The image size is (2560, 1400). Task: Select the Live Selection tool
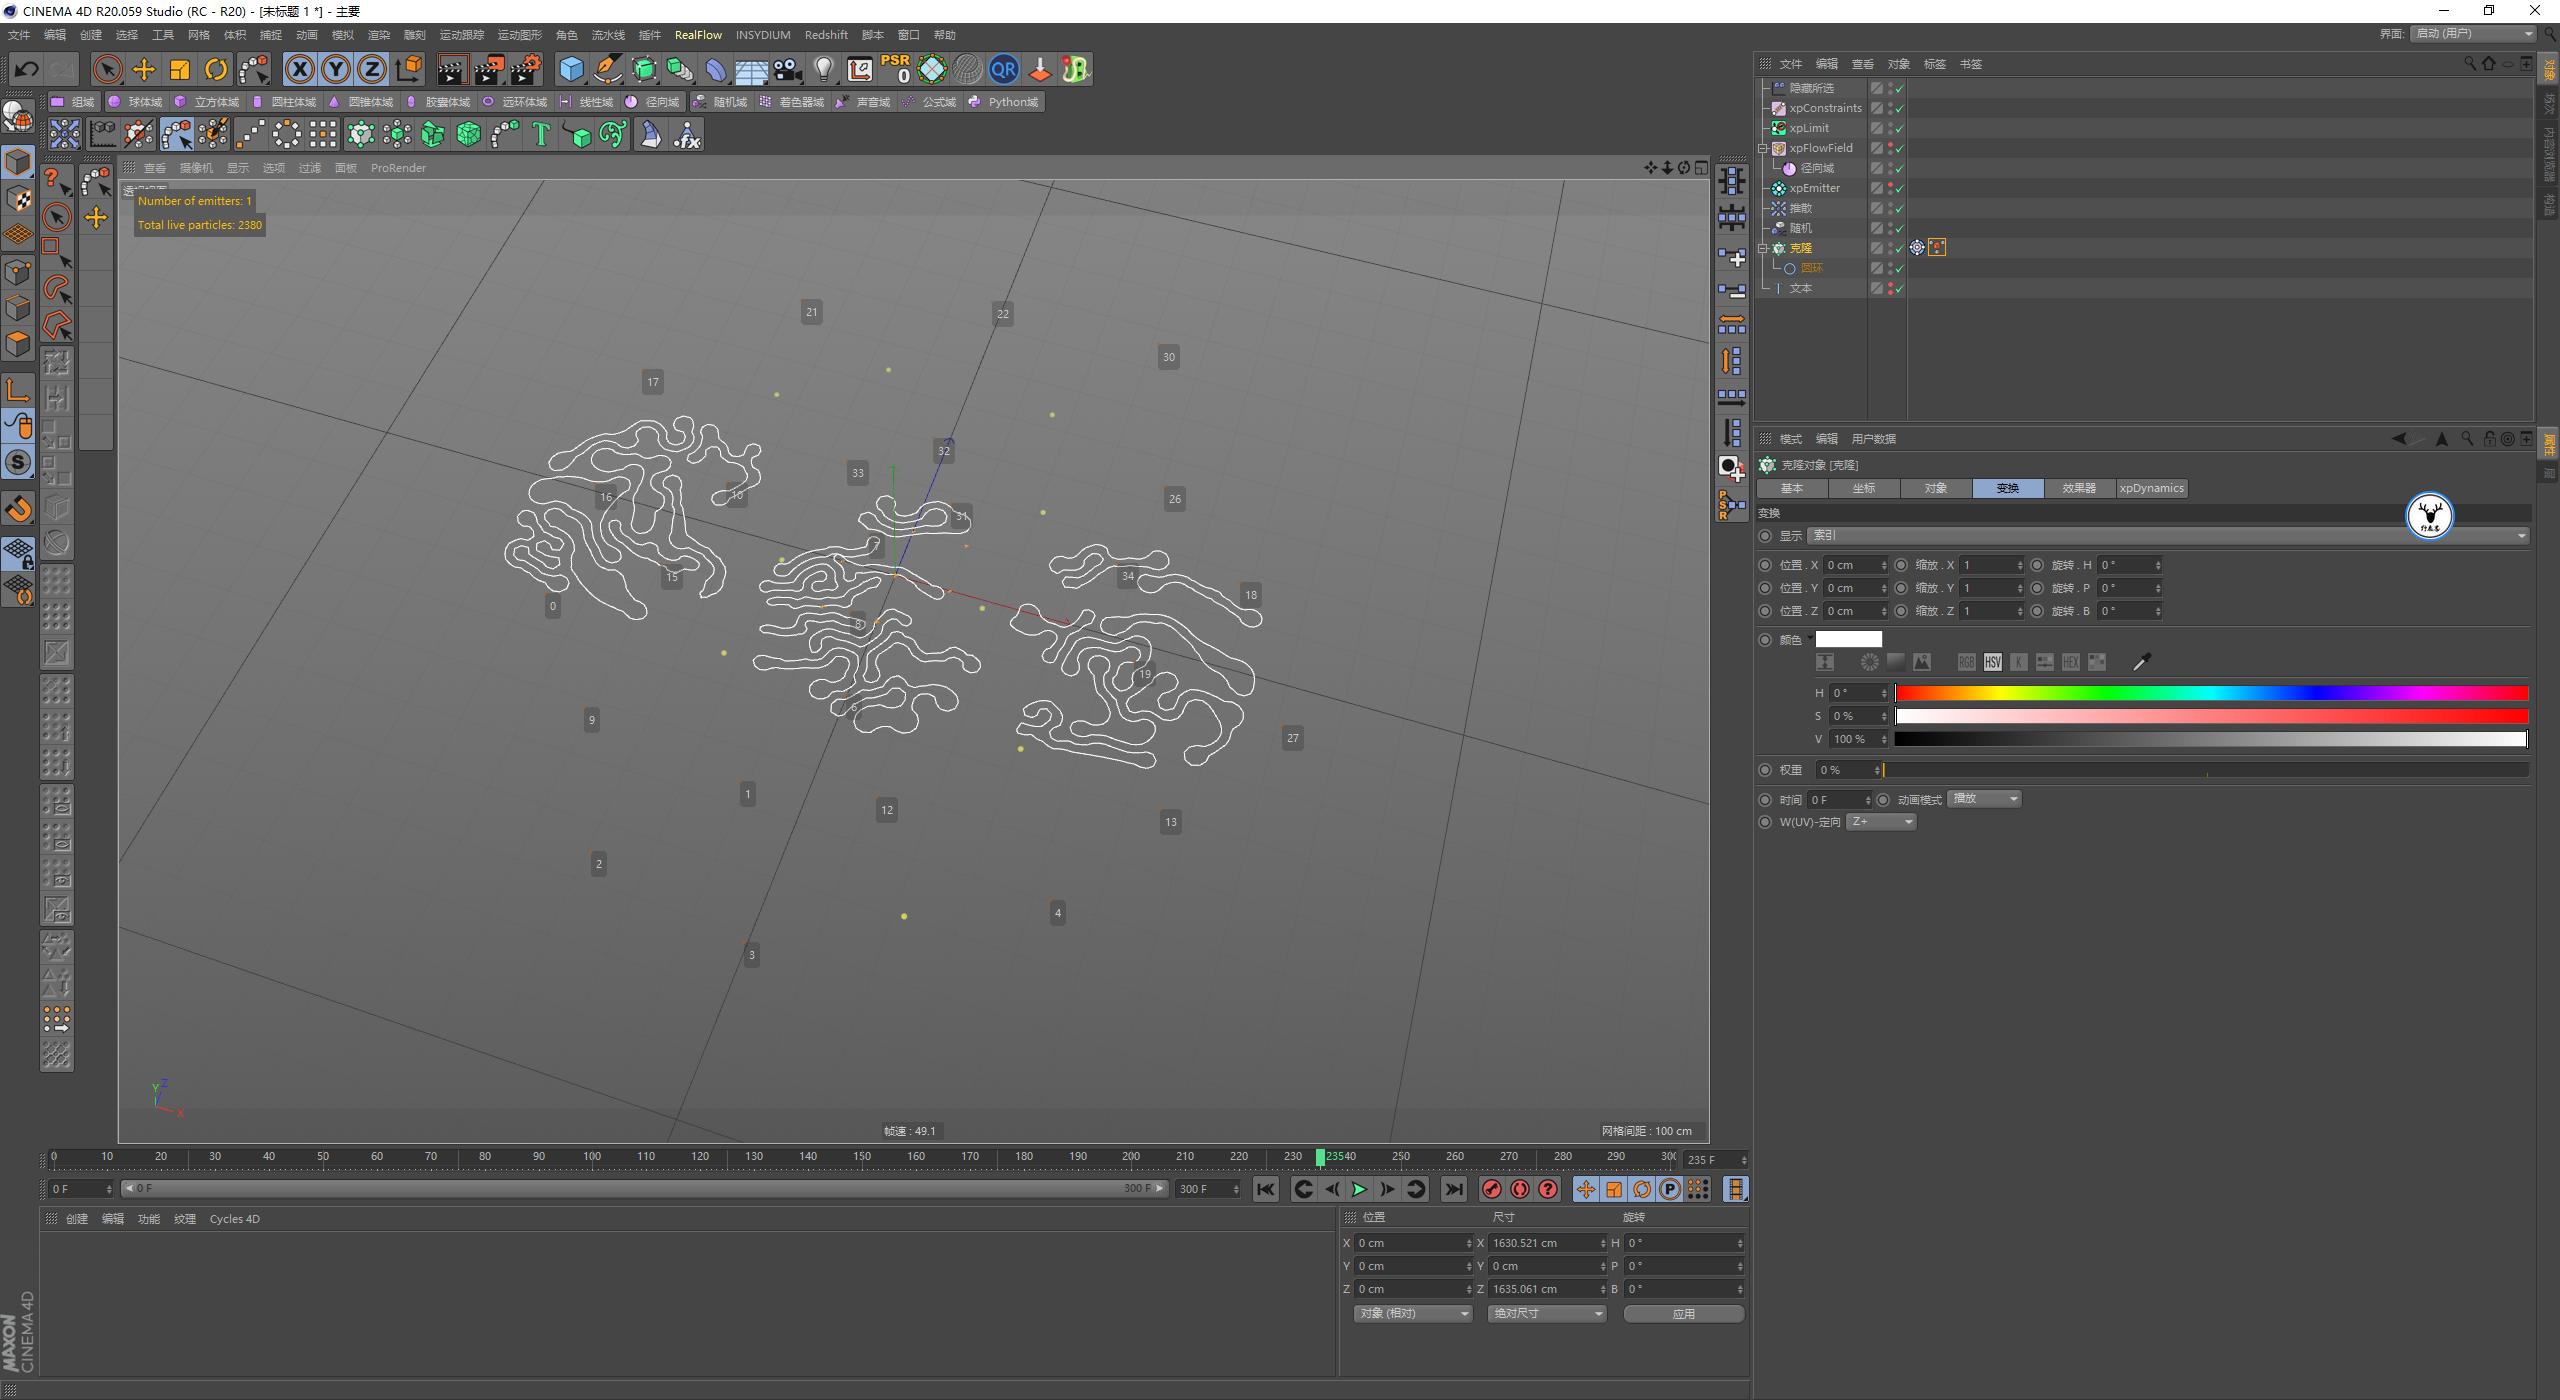(x=106, y=69)
